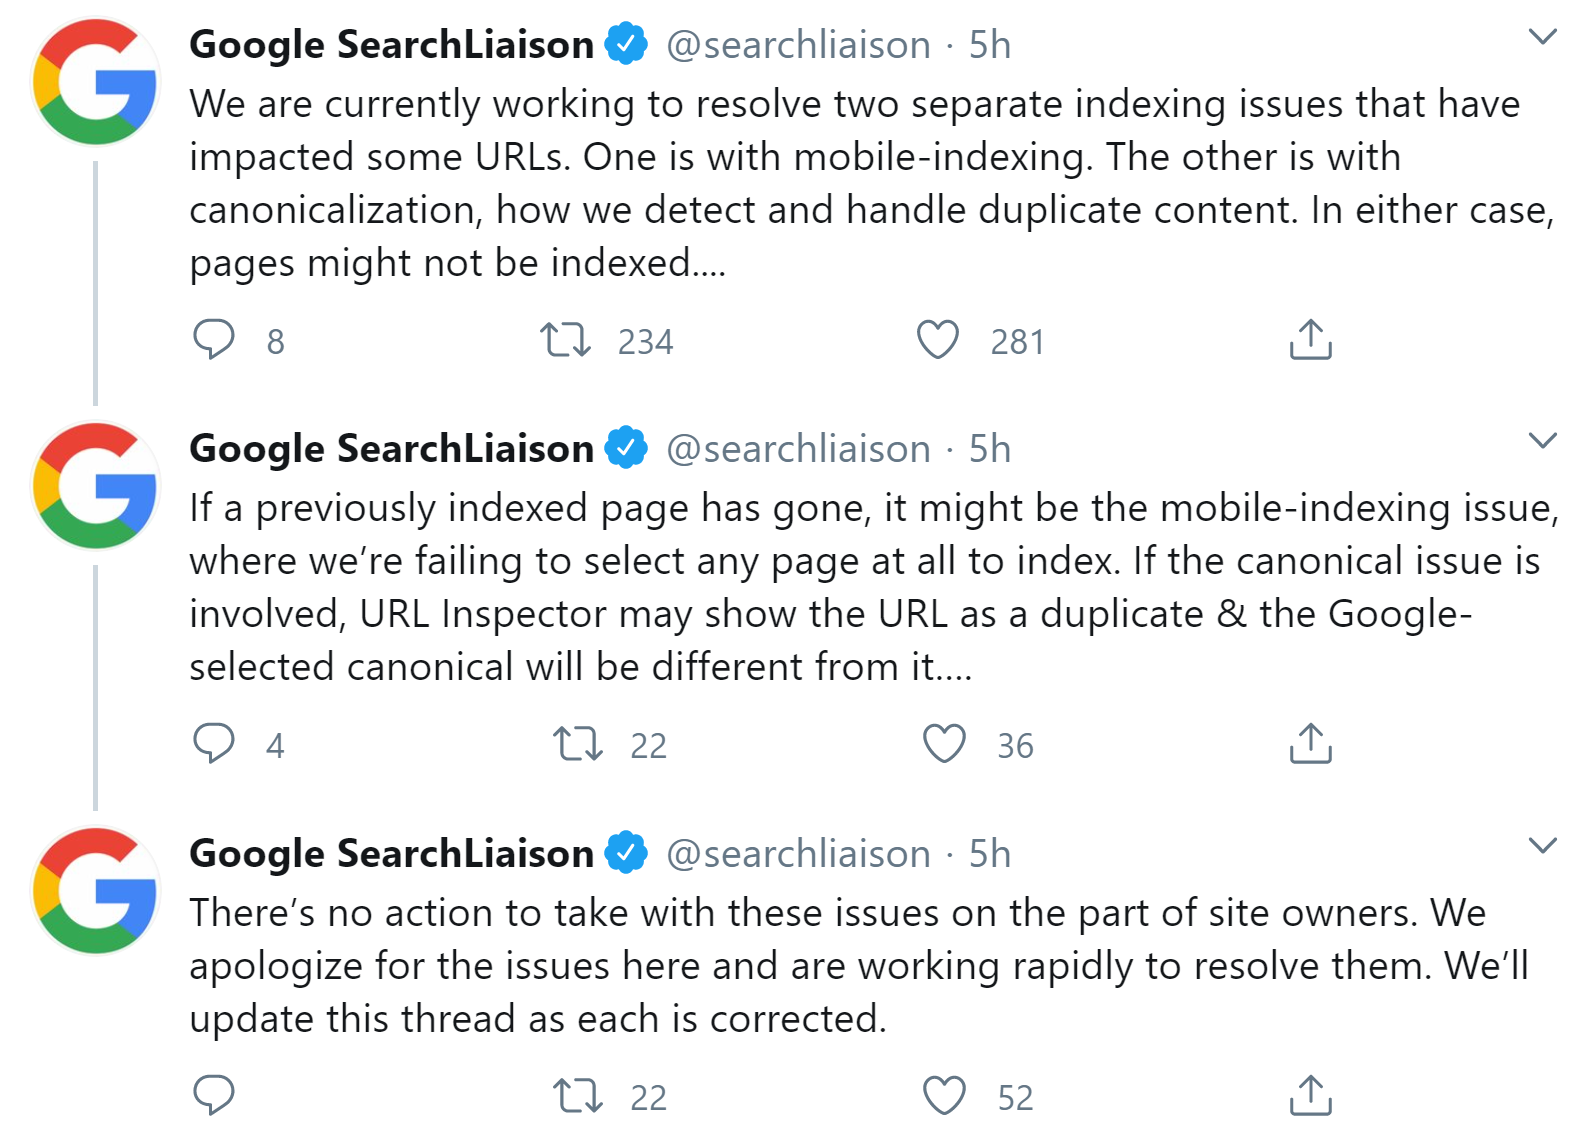Open the caret menu on the third tweet
The height and width of the screenshot is (1141, 1586).
[x=1543, y=845]
